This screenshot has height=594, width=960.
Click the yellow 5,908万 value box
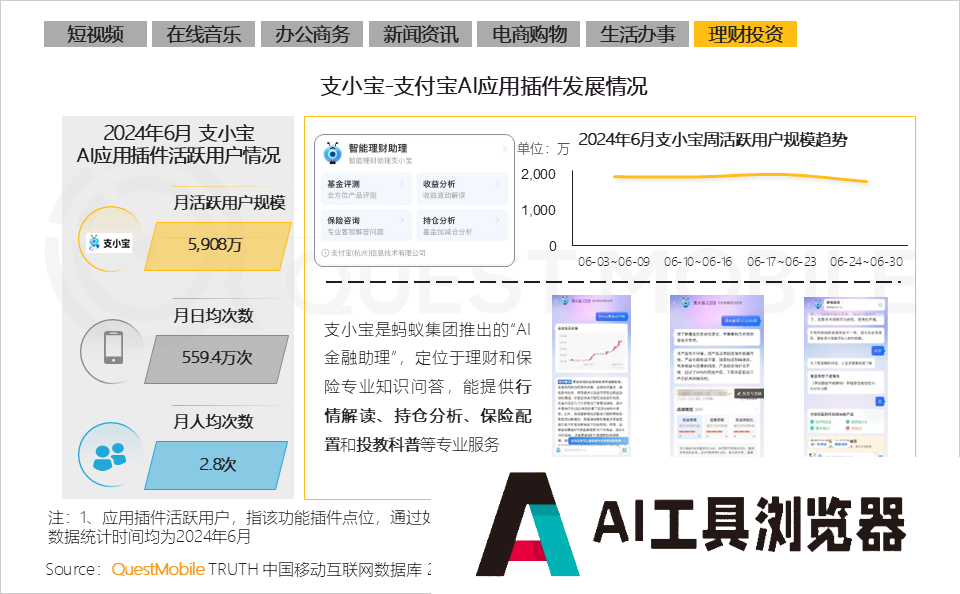[x=218, y=246]
